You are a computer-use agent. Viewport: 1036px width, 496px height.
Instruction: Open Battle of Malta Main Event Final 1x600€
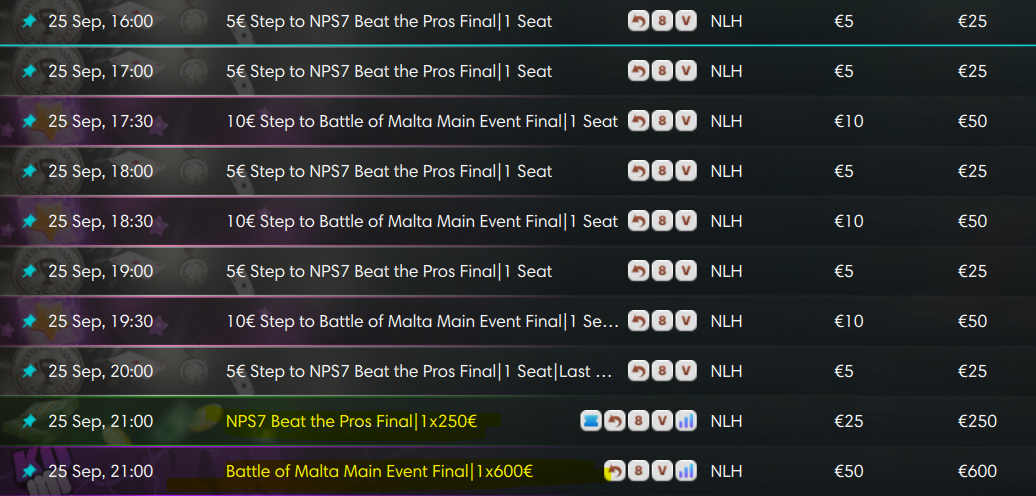coord(379,471)
